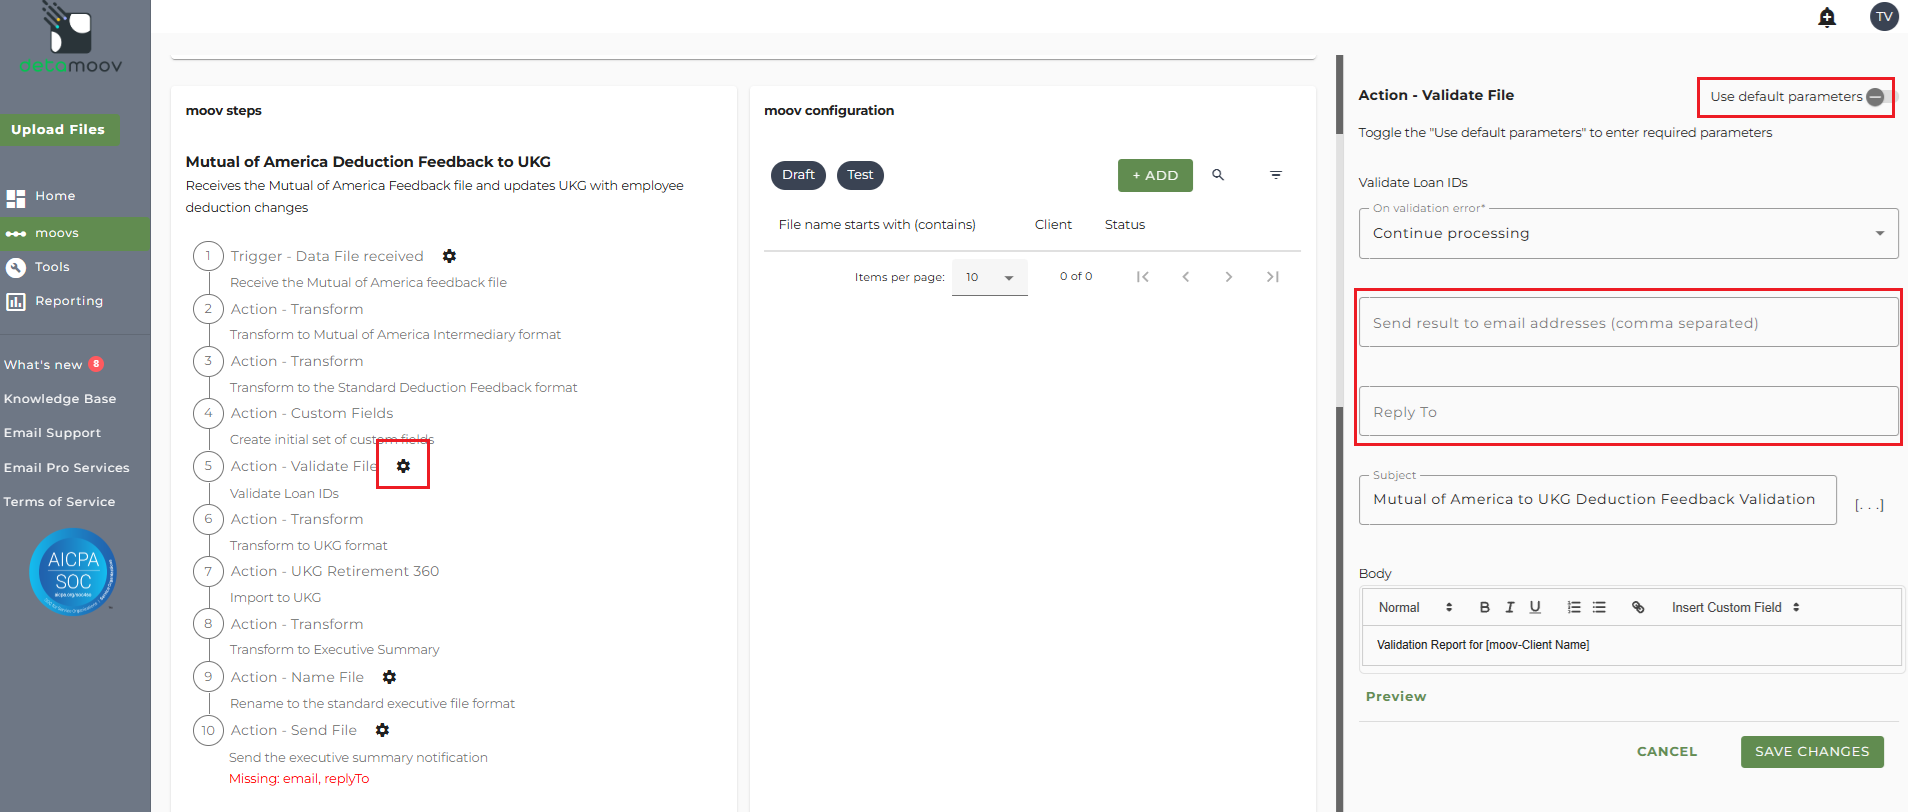Select the Draft filter chip
This screenshot has width=1908, height=812.
[798, 175]
